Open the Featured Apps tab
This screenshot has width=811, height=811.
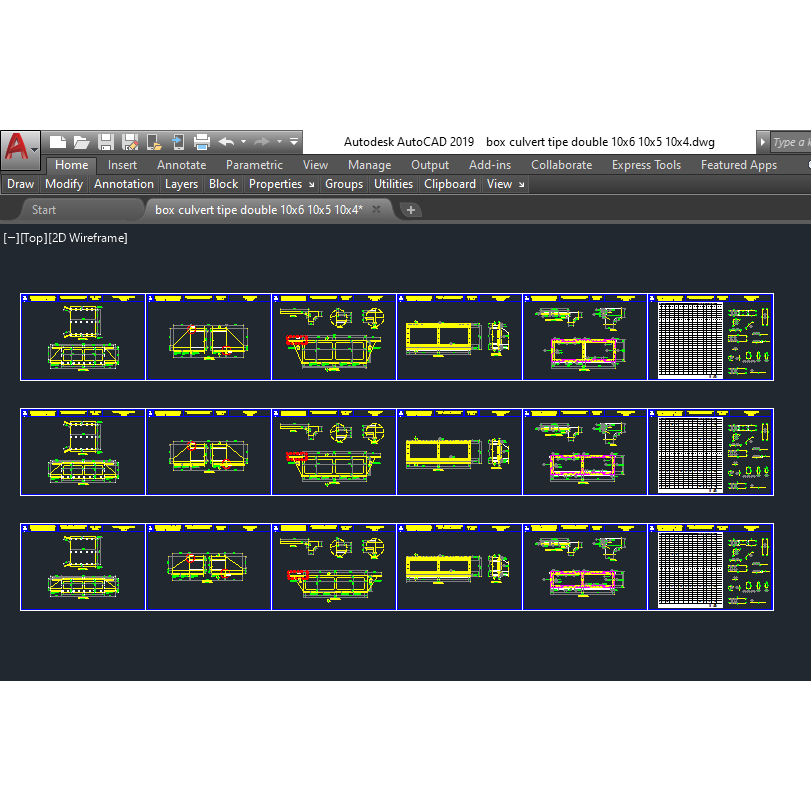(x=739, y=165)
